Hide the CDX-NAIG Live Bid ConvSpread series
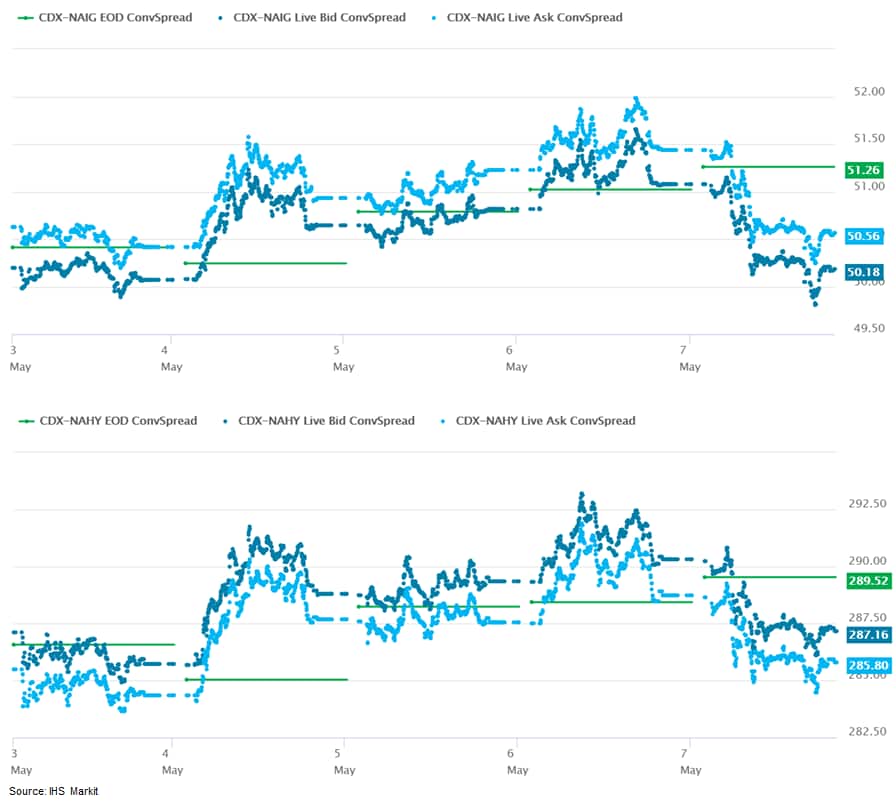This screenshot has width=896, height=804. coord(319,18)
